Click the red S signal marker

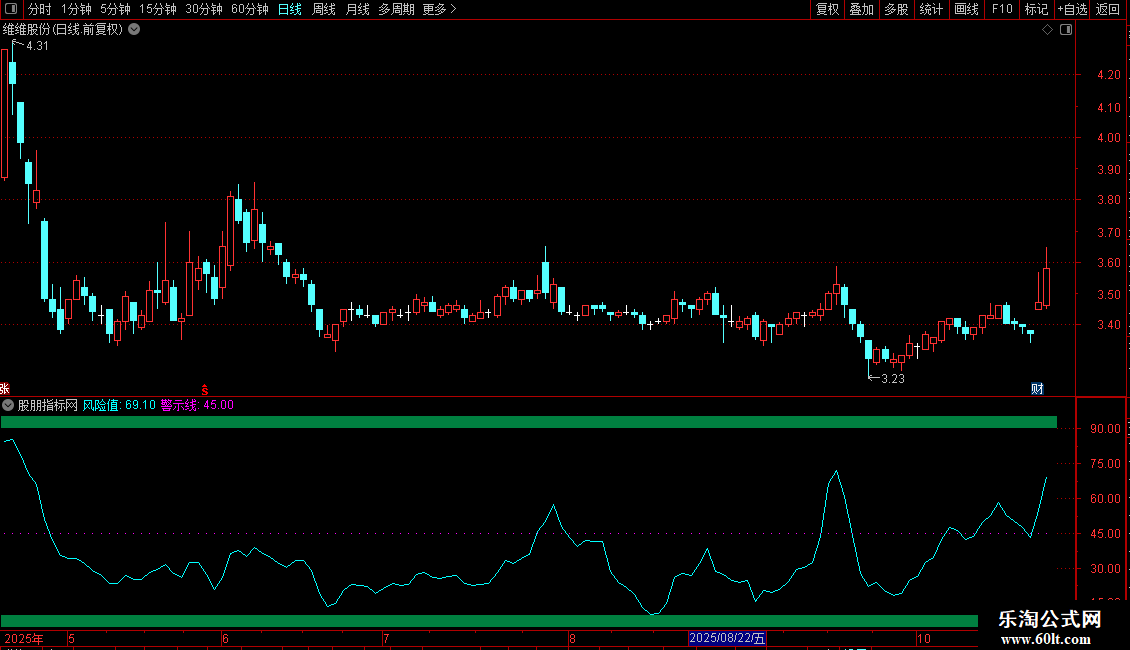(205, 388)
